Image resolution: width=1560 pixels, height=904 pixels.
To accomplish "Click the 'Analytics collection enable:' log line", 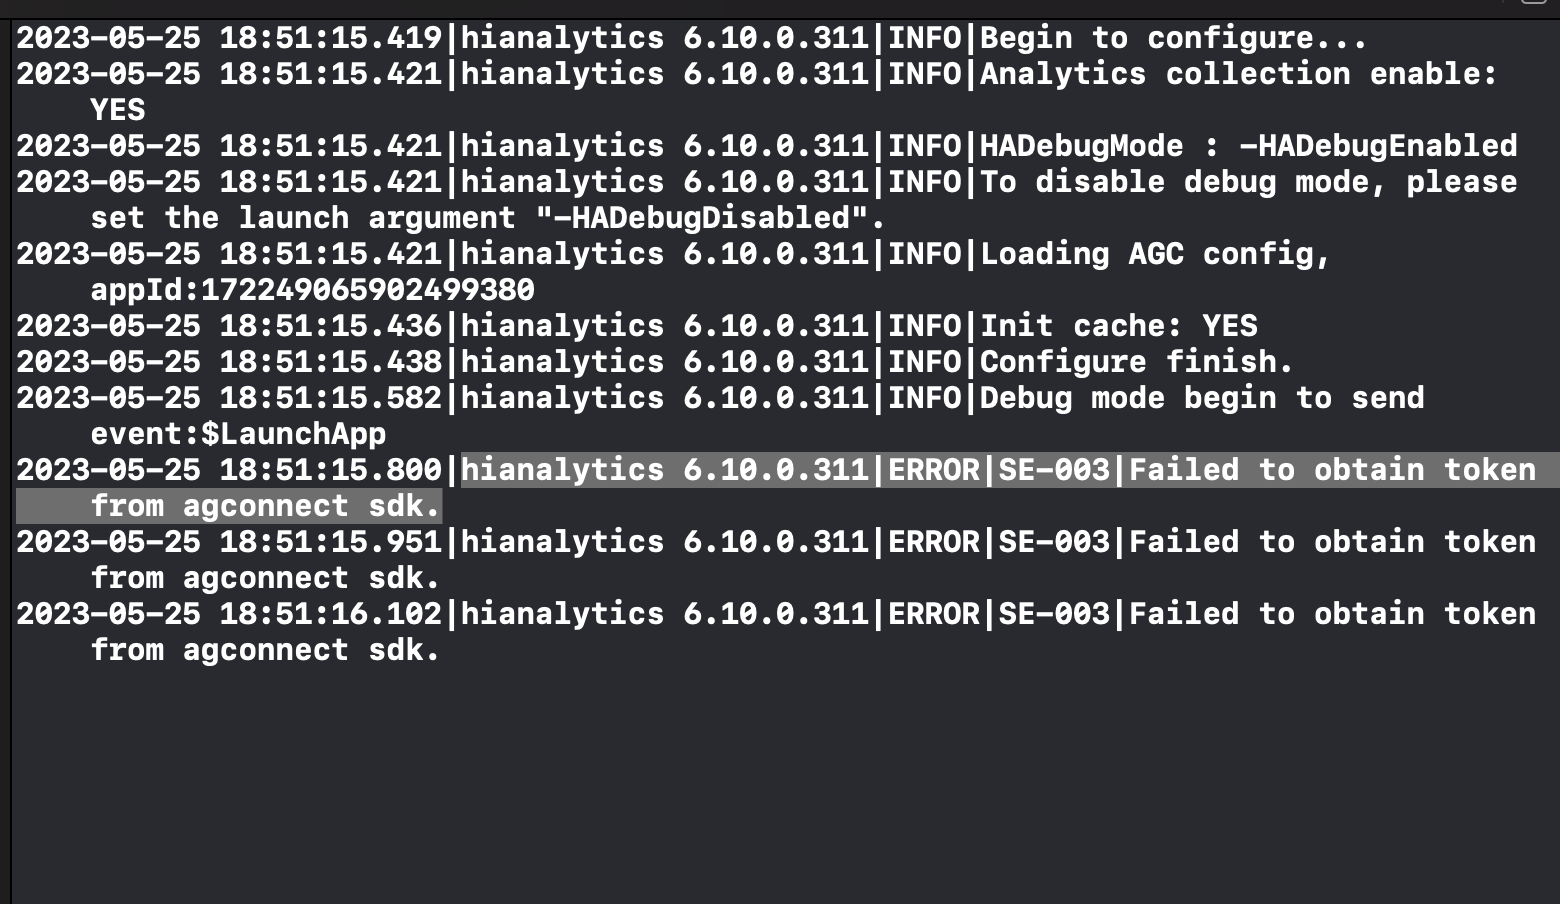I will coord(757,74).
